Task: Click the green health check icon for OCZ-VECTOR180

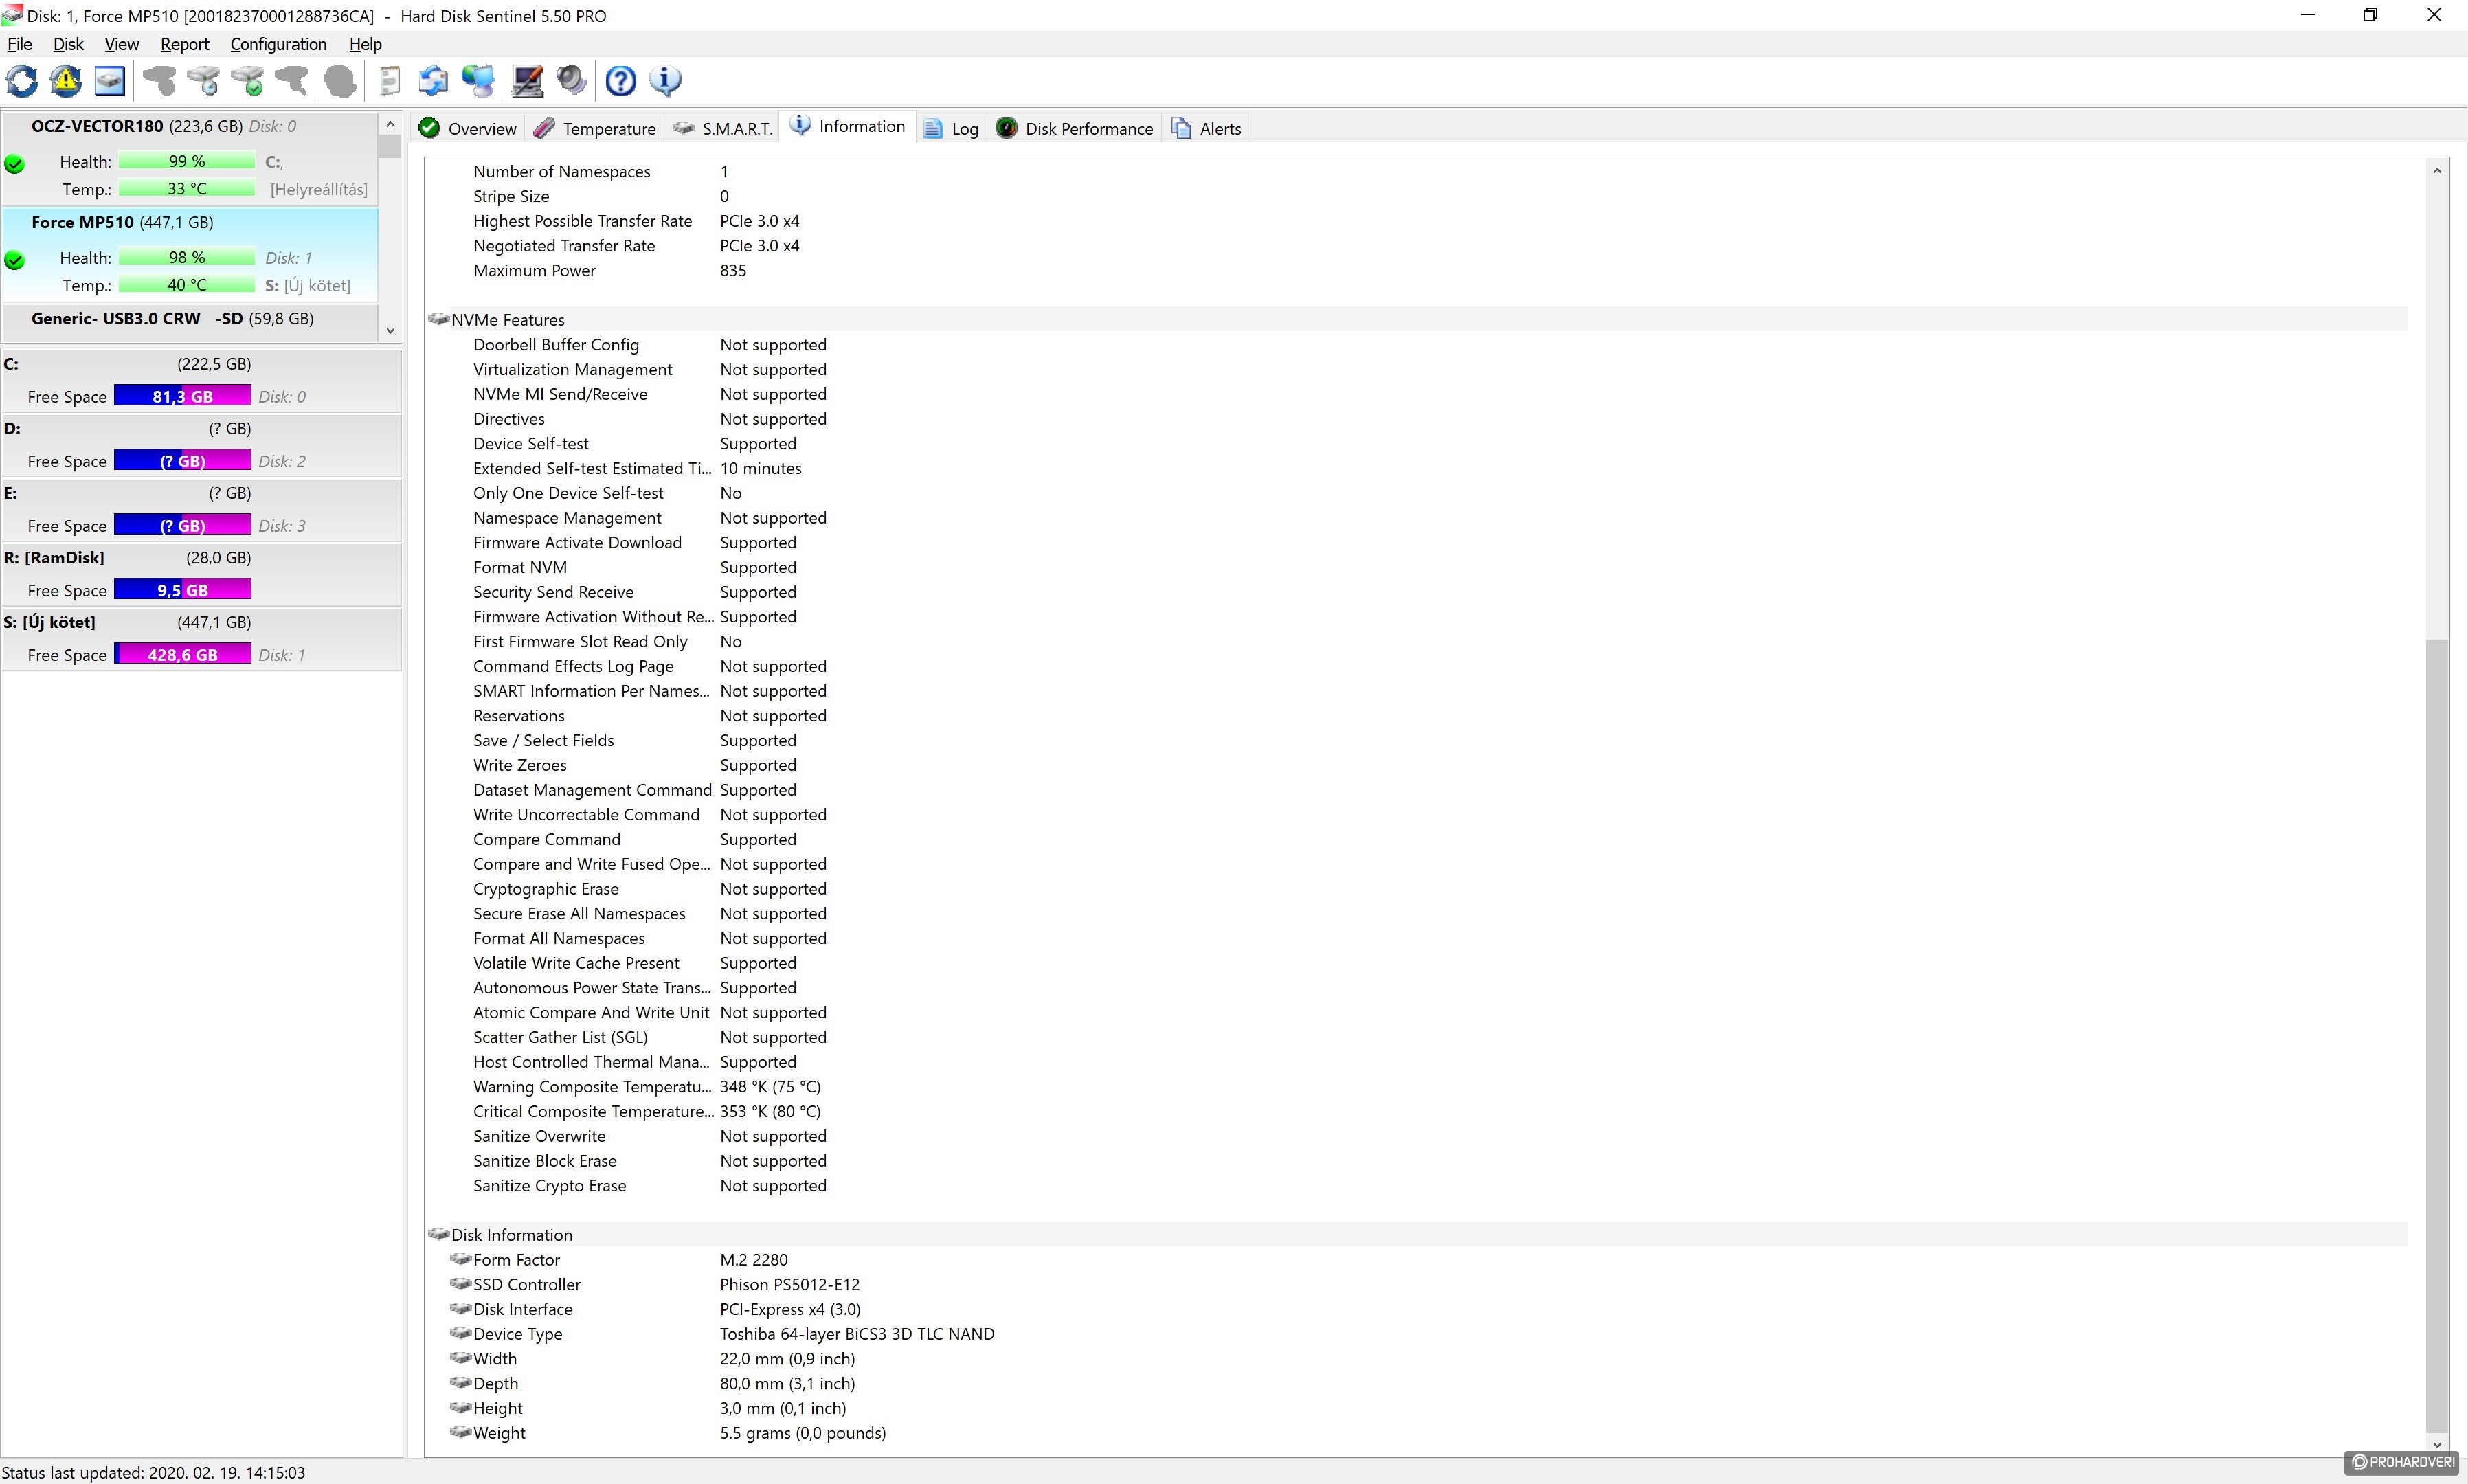Action: point(14,164)
